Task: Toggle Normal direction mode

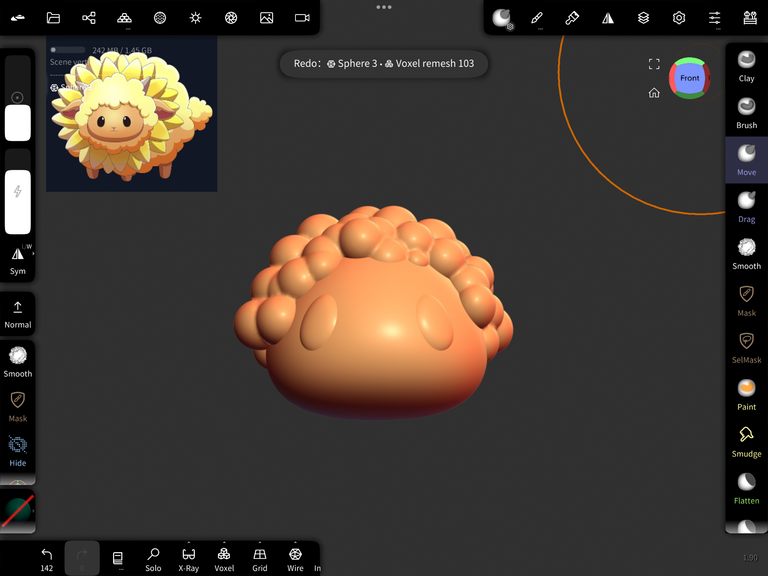Action: (x=18, y=313)
